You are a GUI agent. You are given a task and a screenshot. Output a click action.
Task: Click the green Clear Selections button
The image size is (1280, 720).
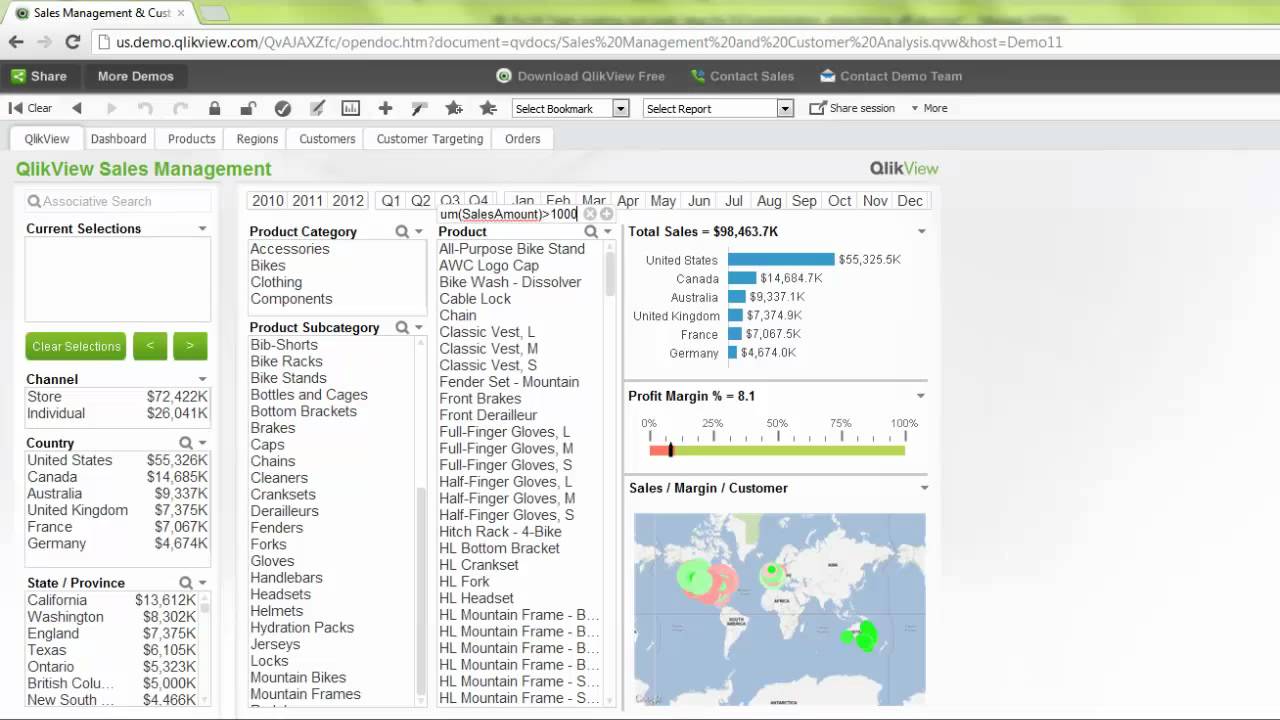coord(76,346)
